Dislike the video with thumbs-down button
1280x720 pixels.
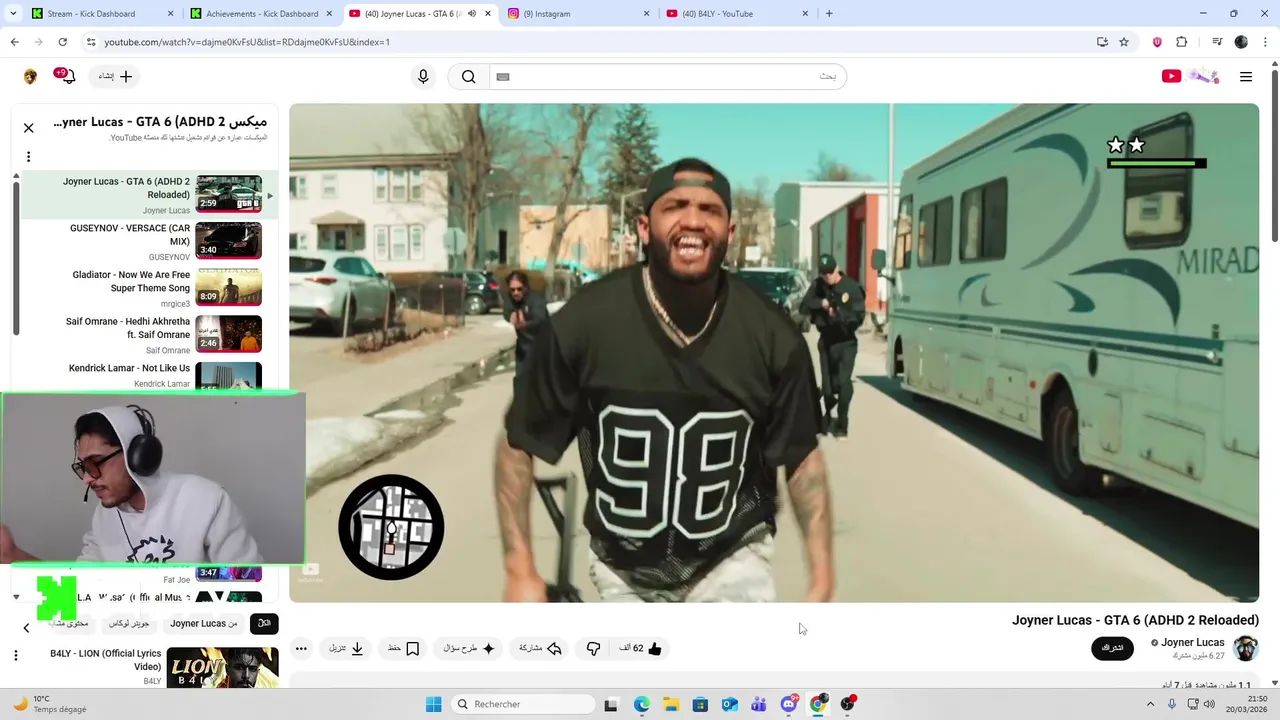pyautogui.click(x=593, y=648)
